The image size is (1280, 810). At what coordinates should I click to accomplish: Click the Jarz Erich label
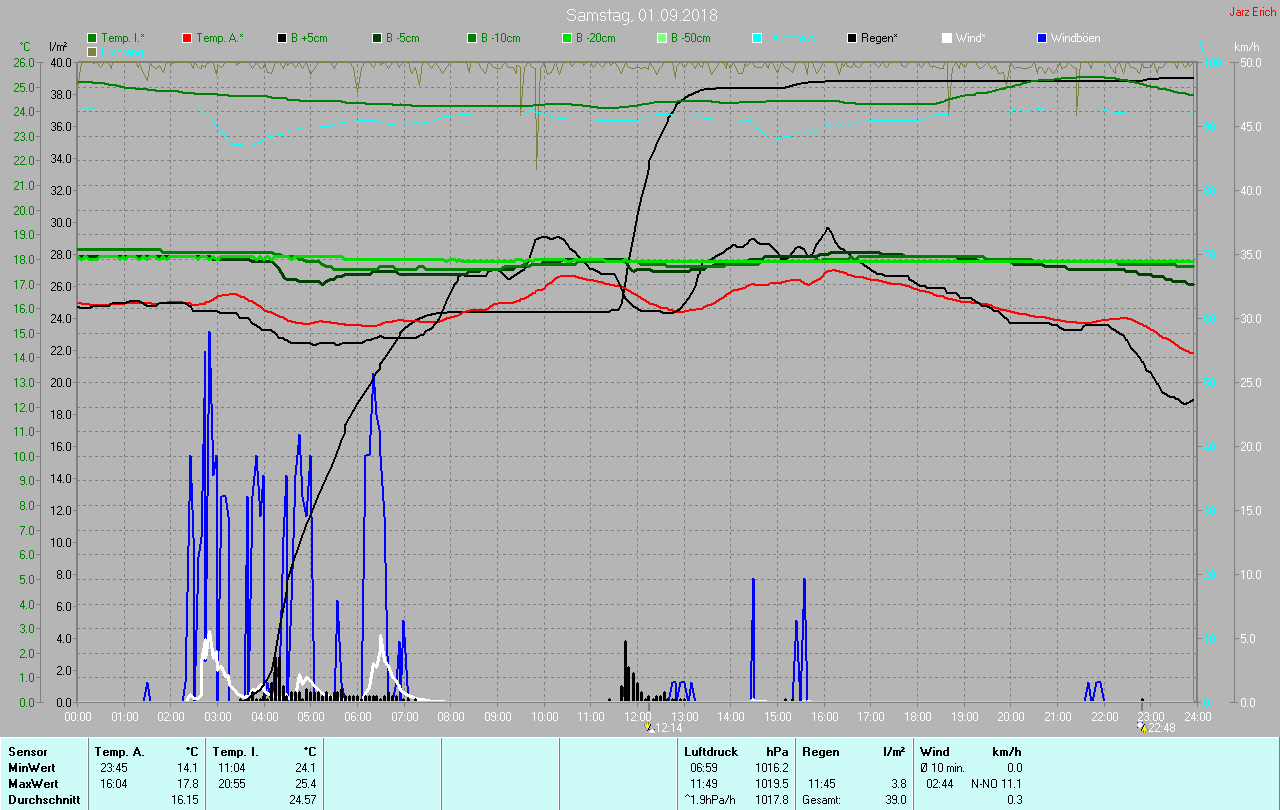(x=1252, y=12)
